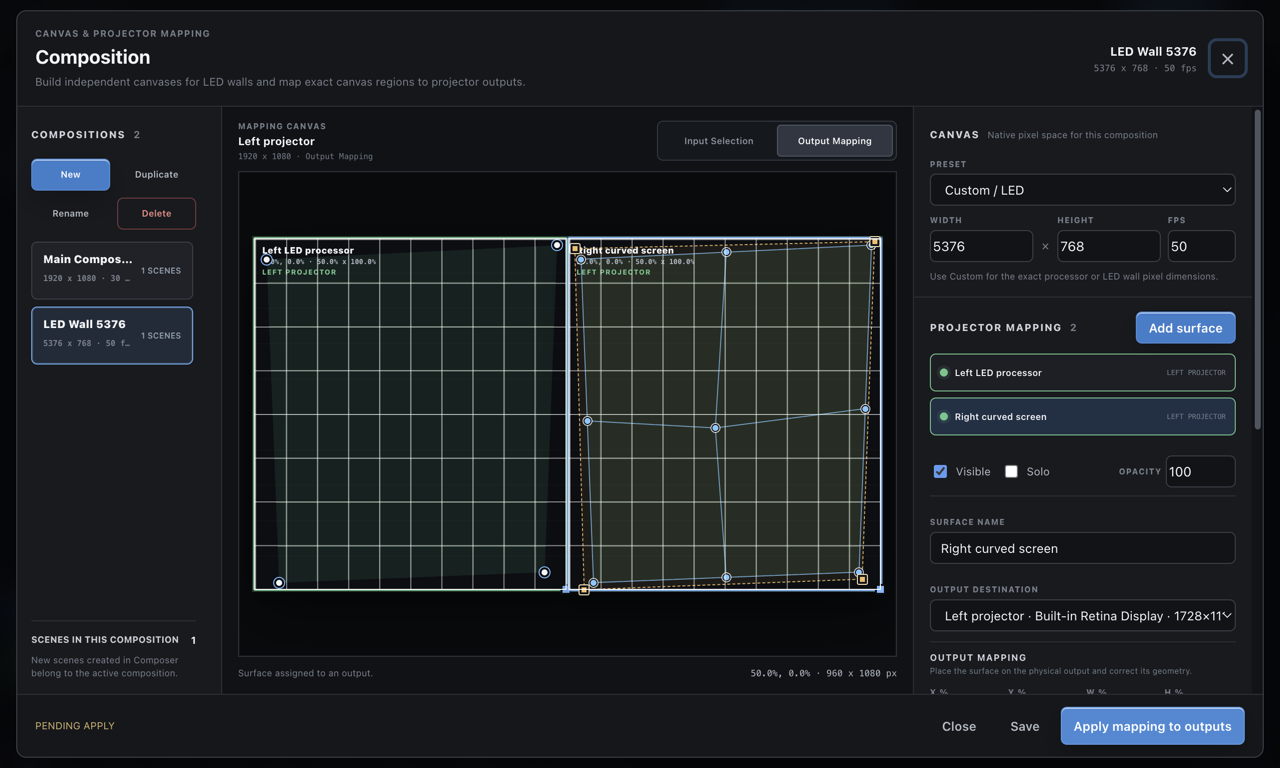Image resolution: width=1280 pixels, height=768 pixels.
Task: Open the Preset dropdown showing Custom / LED
Action: [x=1082, y=190]
